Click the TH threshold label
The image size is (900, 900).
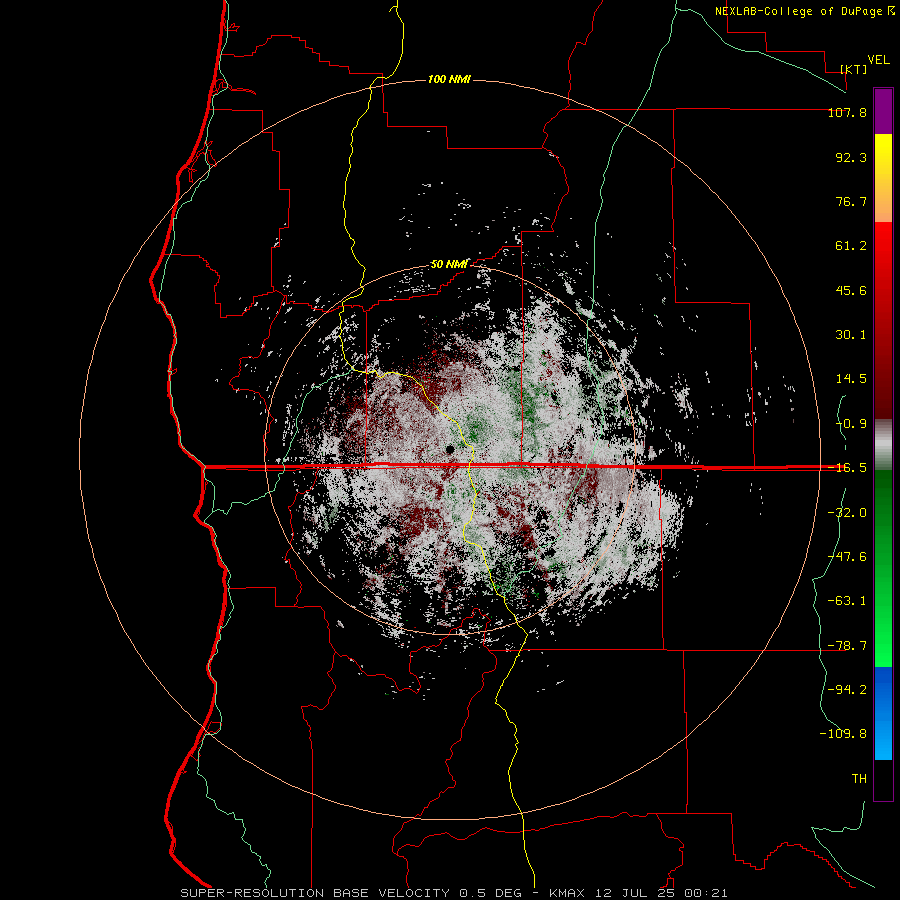tap(859, 779)
